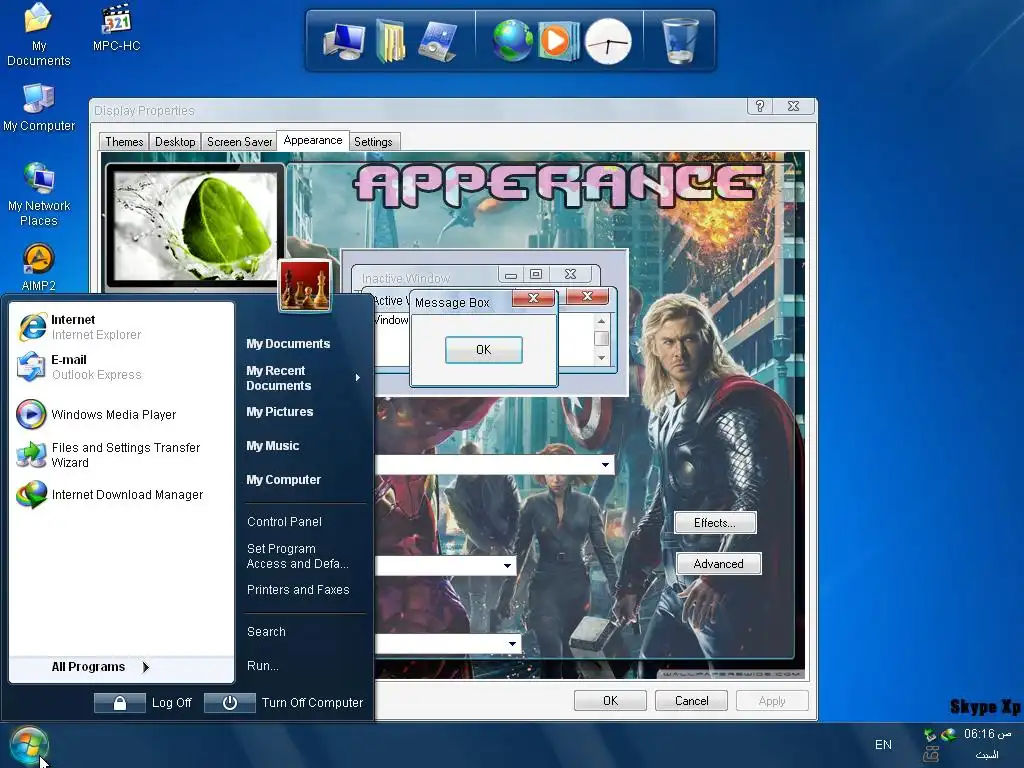Click the analog clock icon in the dock

[x=607, y=42]
